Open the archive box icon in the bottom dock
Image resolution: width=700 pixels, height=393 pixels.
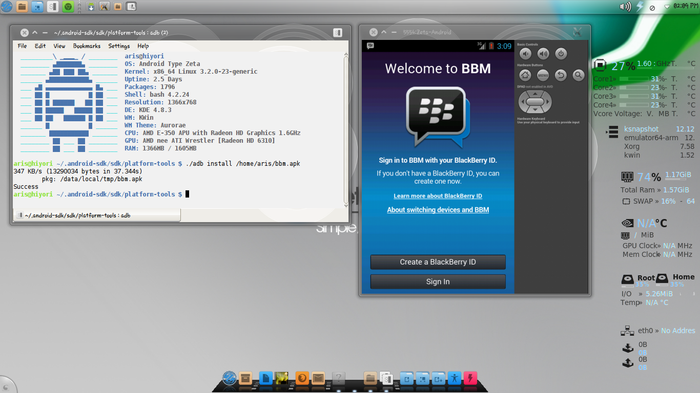[x=245, y=379]
